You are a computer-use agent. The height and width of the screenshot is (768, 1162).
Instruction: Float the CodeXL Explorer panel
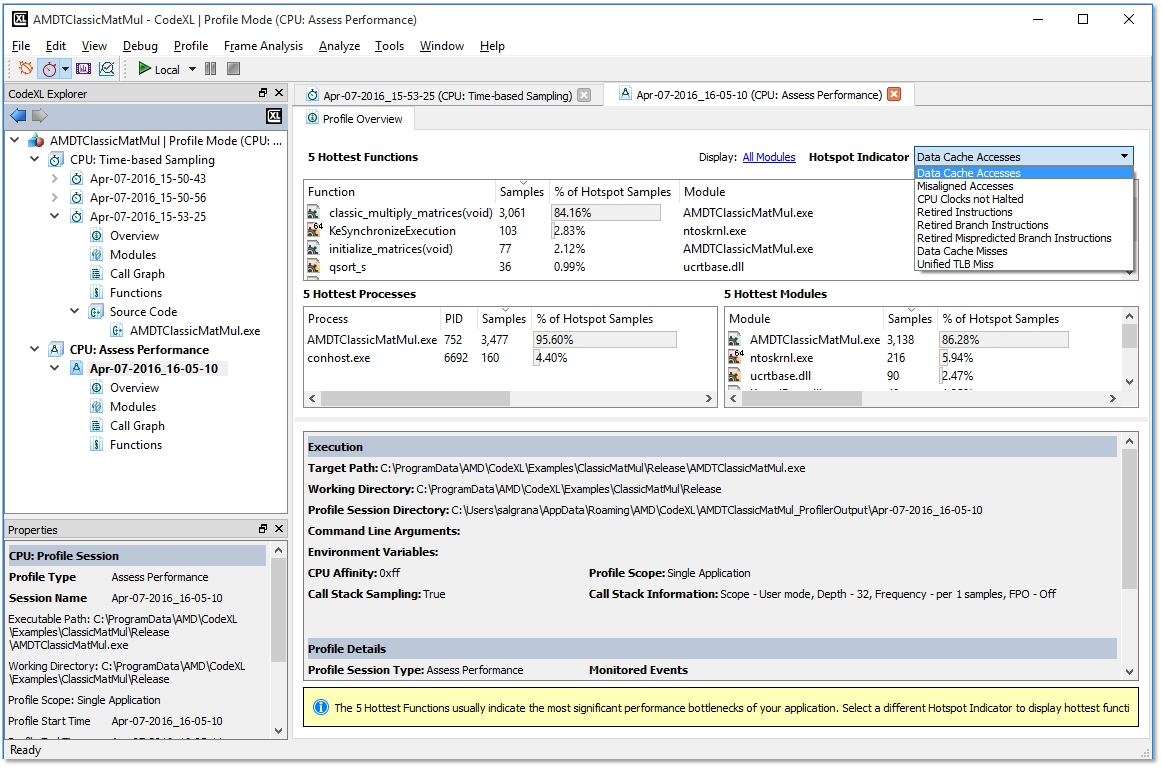(262, 93)
